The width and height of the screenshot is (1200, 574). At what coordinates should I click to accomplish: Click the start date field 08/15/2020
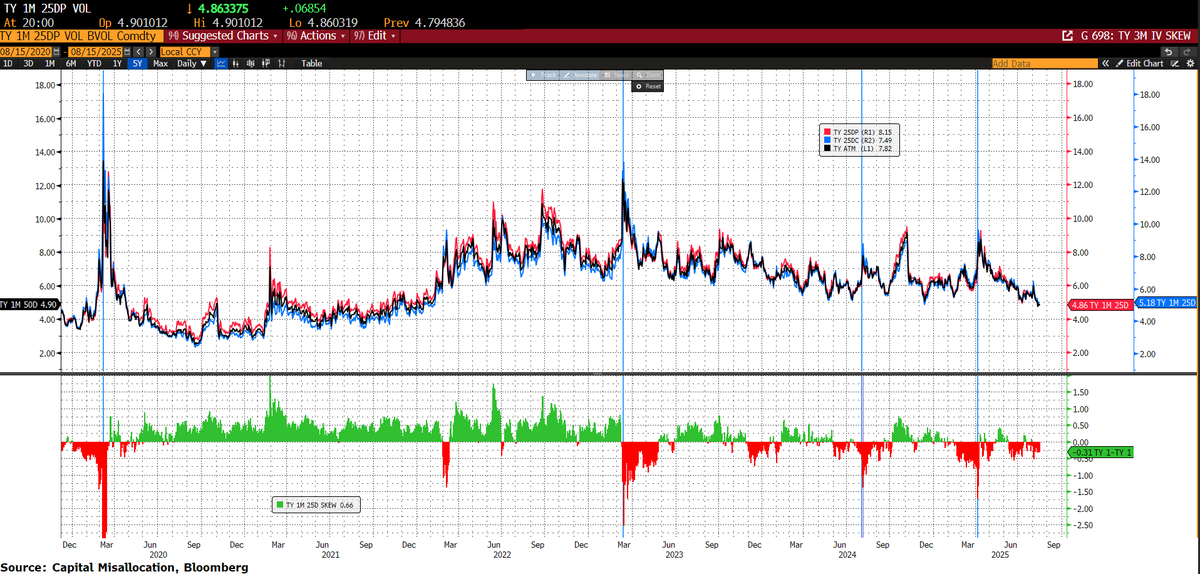pos(25,52)
